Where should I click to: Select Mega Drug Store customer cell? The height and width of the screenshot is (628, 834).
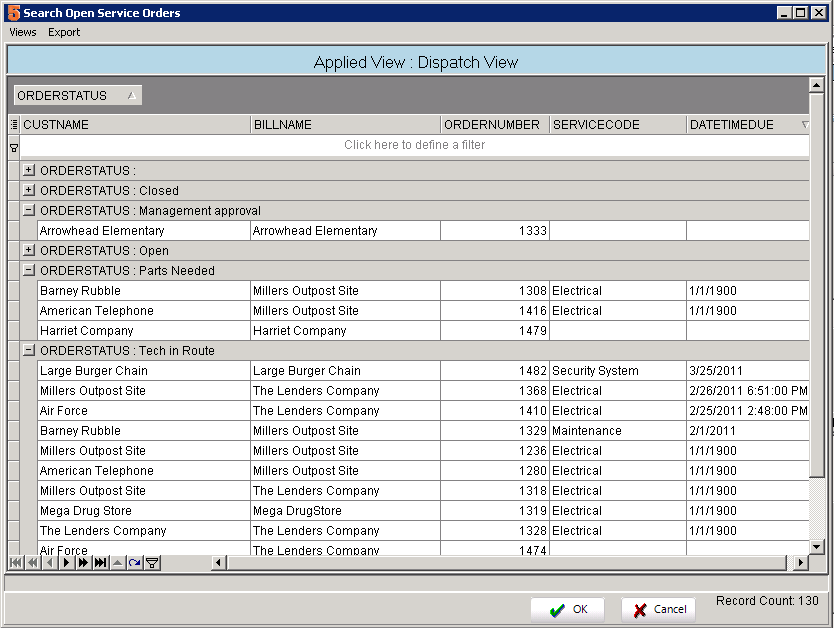pyautogui.click(x=144, y=510)
